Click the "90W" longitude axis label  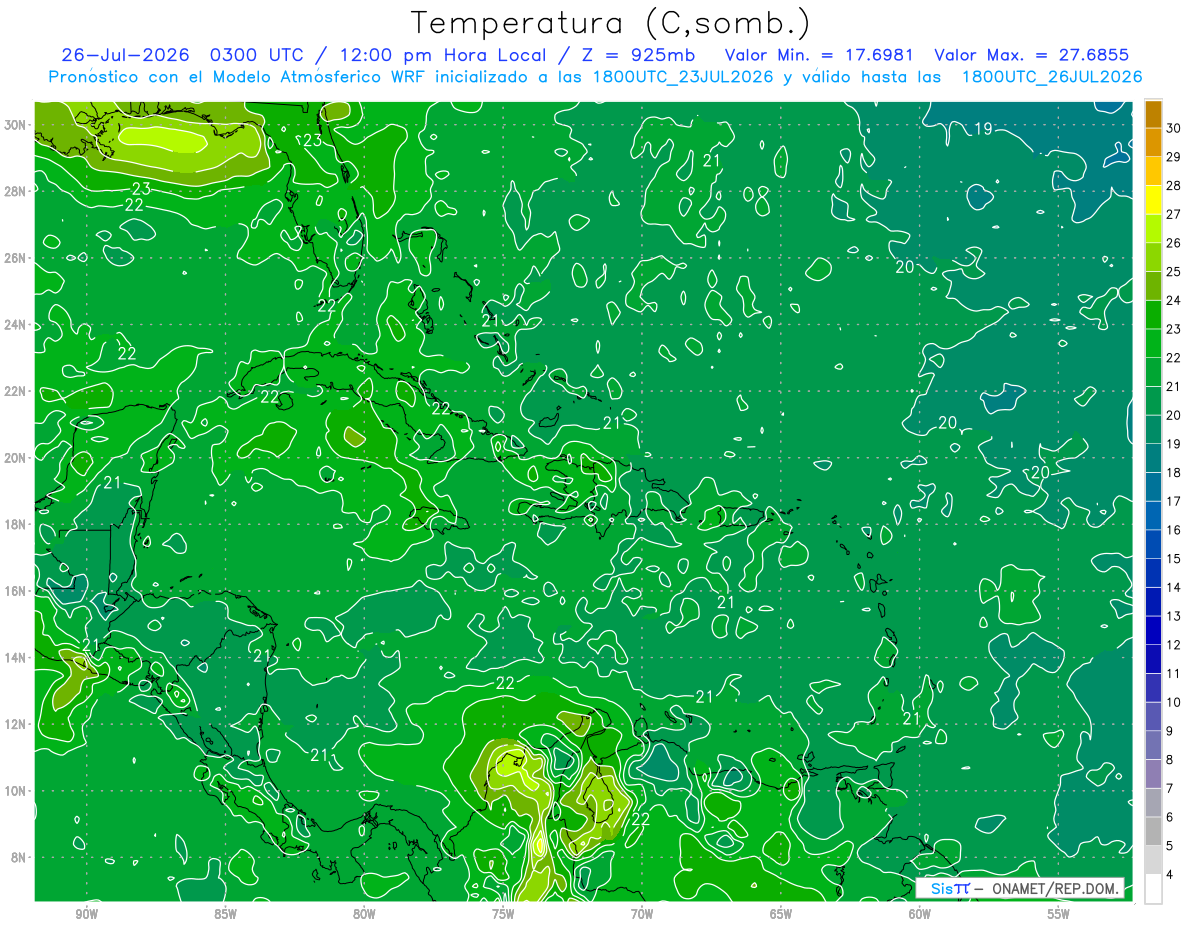tap(86, 914)
